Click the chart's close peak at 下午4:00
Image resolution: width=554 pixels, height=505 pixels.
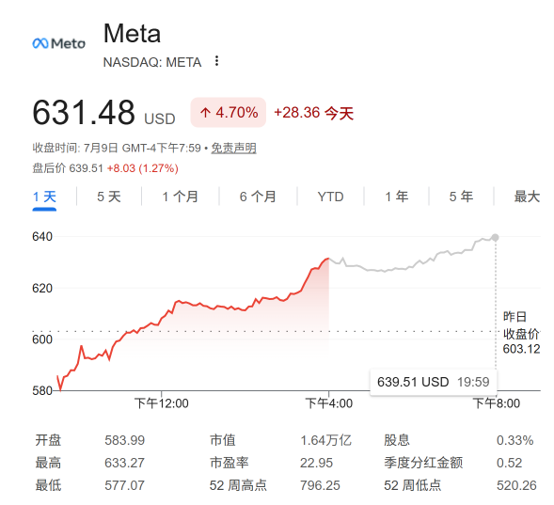coord(329,258)
